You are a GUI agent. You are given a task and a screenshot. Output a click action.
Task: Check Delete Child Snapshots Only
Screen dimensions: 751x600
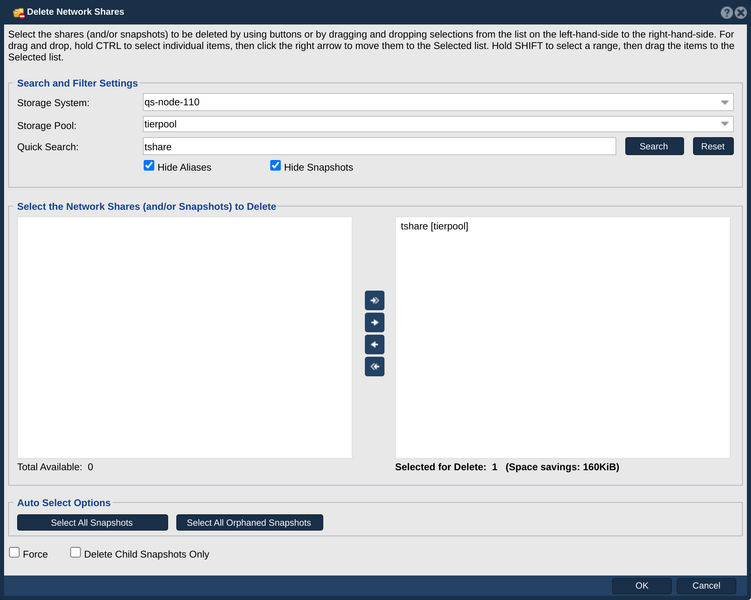tap(75, 553)
